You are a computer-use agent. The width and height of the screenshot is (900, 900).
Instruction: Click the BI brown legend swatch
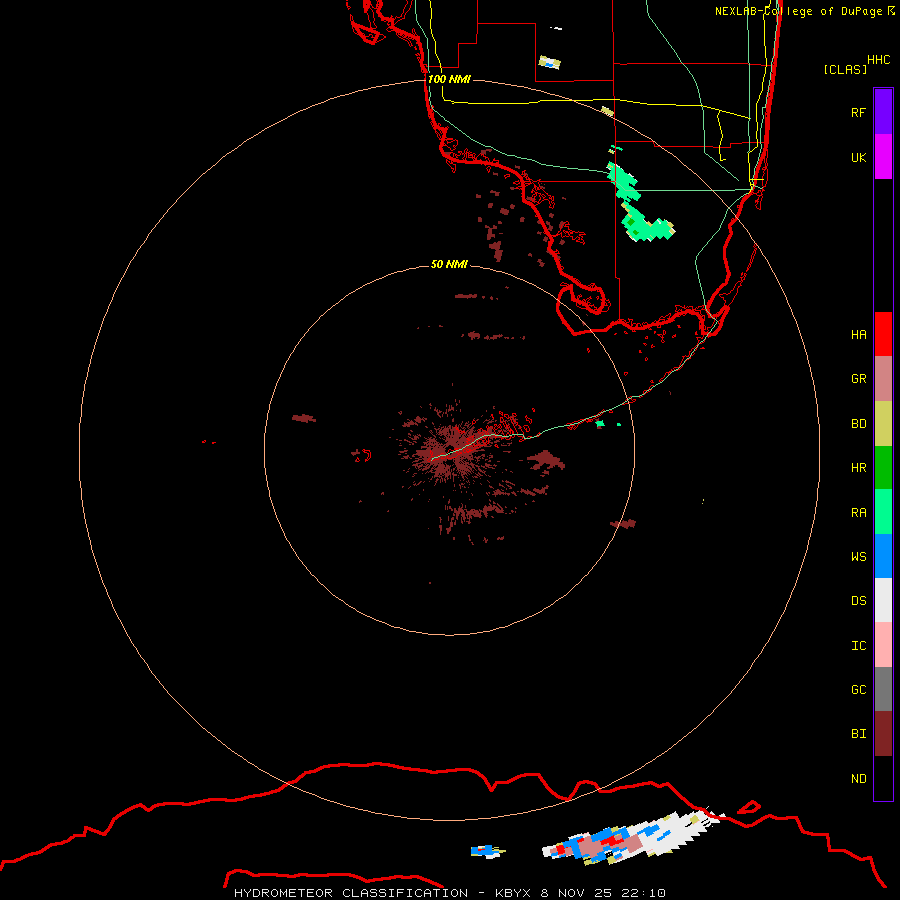pyautogui.click(x=883, y=734)
